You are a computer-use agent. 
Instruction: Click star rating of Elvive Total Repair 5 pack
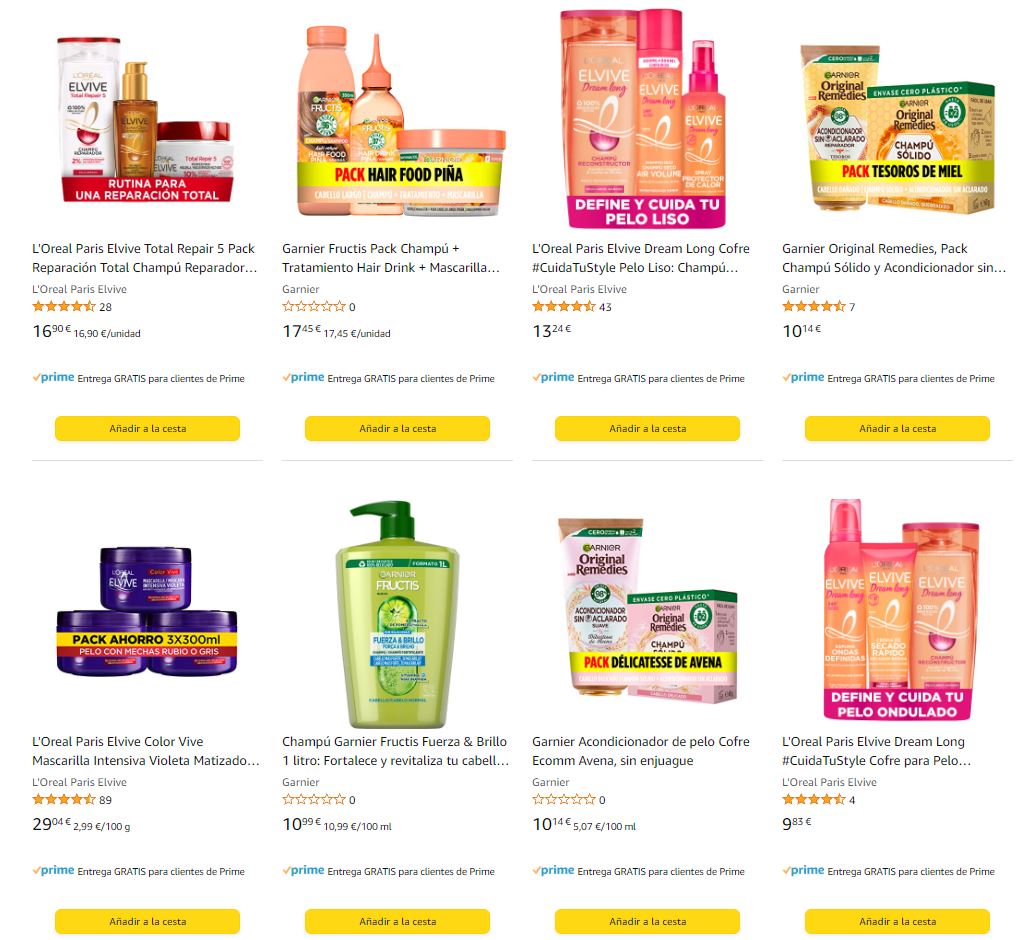tap(64, 307)
